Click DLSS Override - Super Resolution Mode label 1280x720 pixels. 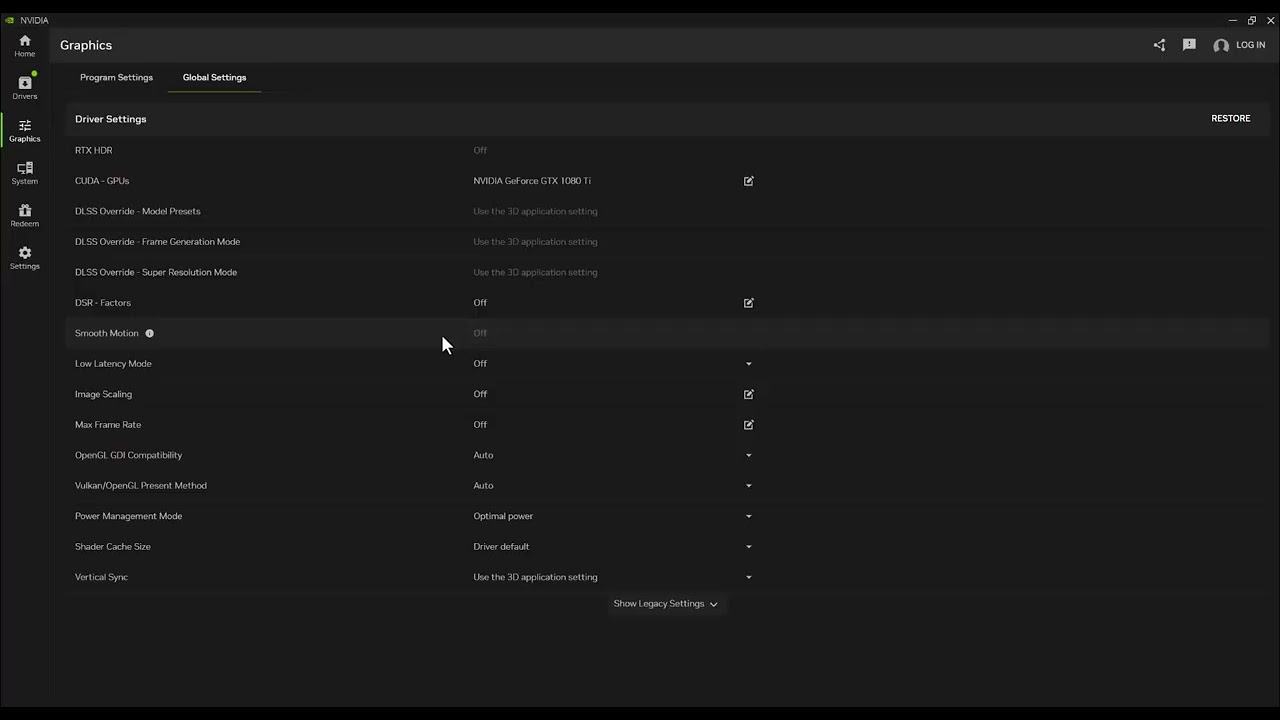click(x=156, y=272)
